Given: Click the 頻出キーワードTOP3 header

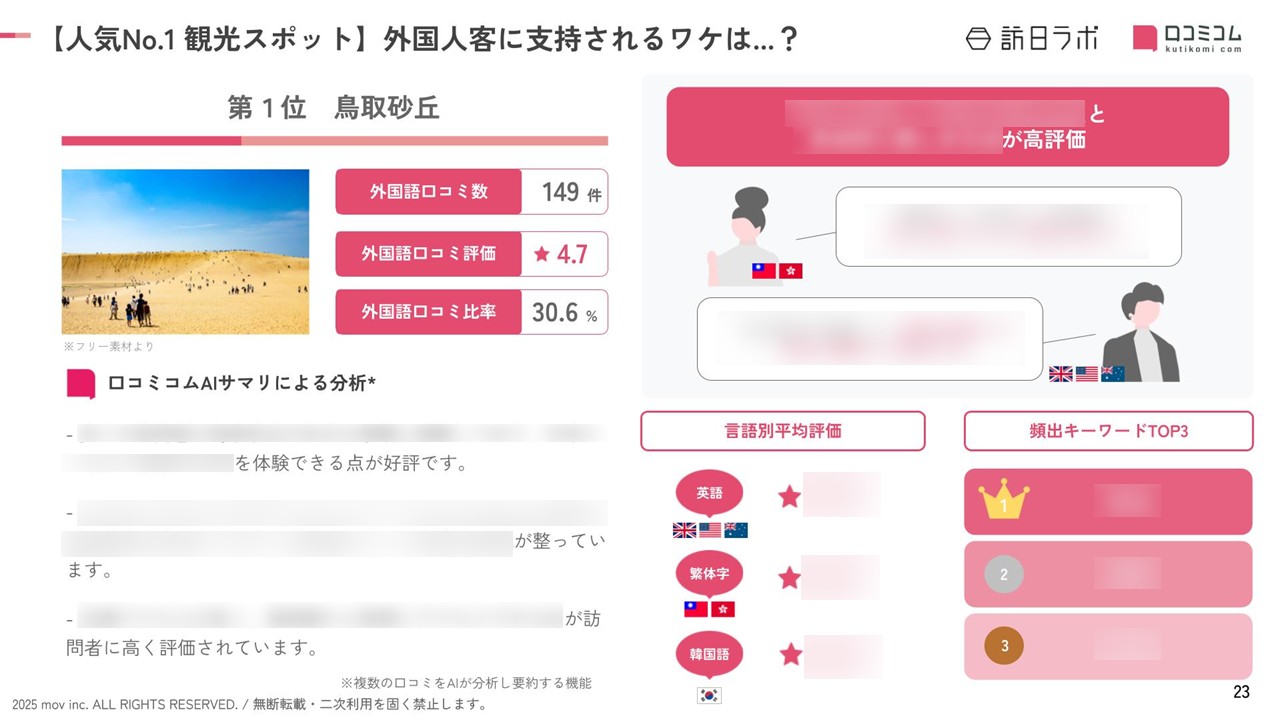Looking at the screenshot, I should point(1108,431).
